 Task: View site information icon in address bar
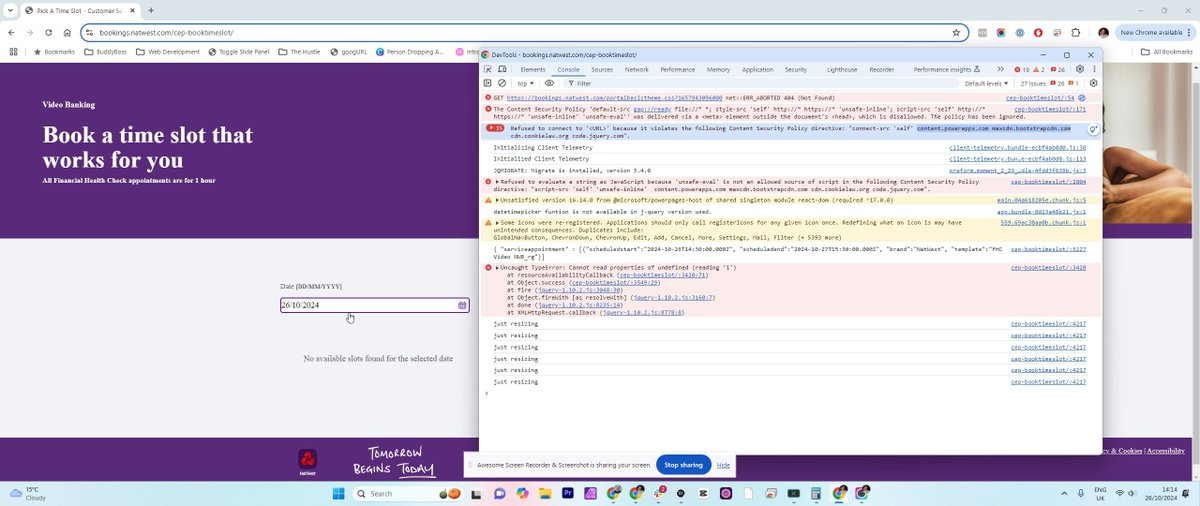click(x=89, y=32)
